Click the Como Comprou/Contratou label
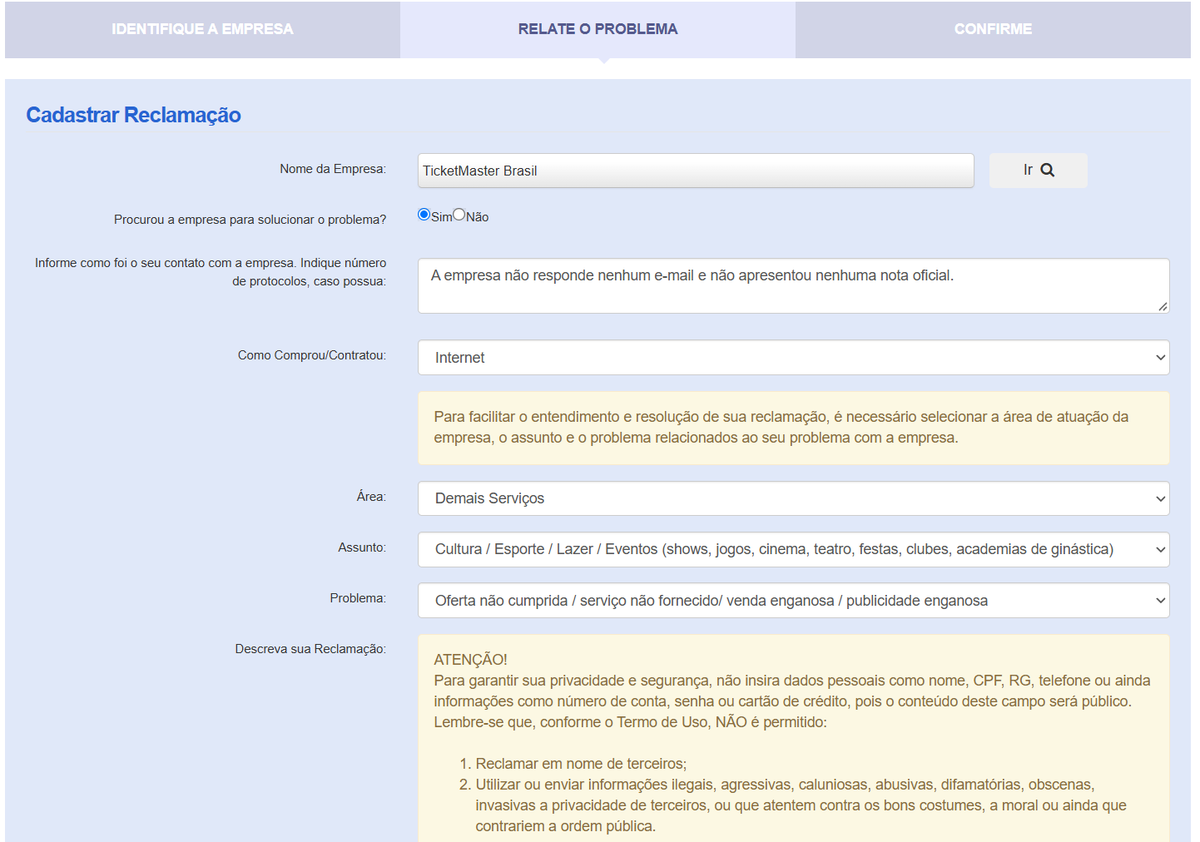The width and height of the screenshot is (1200, 842). tap(312, 355)
